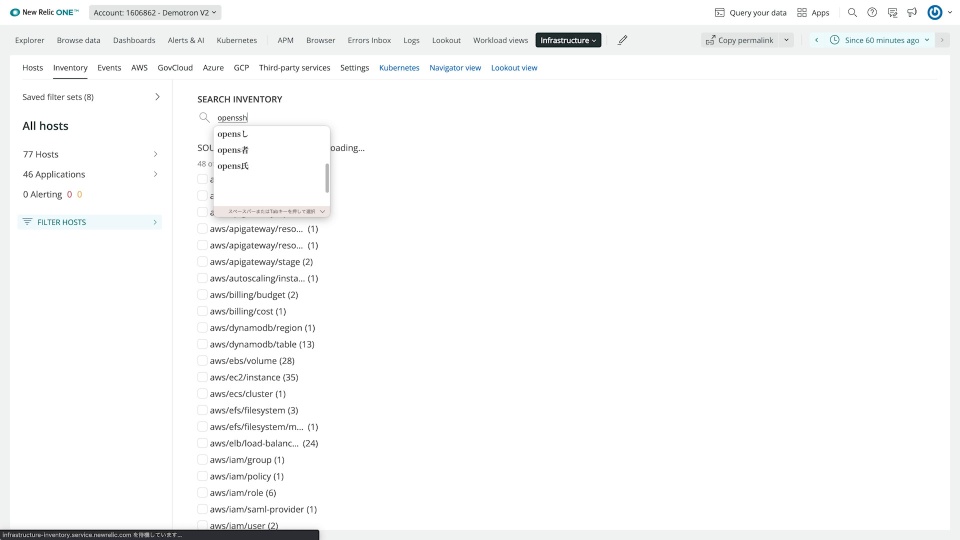Expand the 77 Hosts row
Viewport: 960px width, 540px height.
coord(90,154)
